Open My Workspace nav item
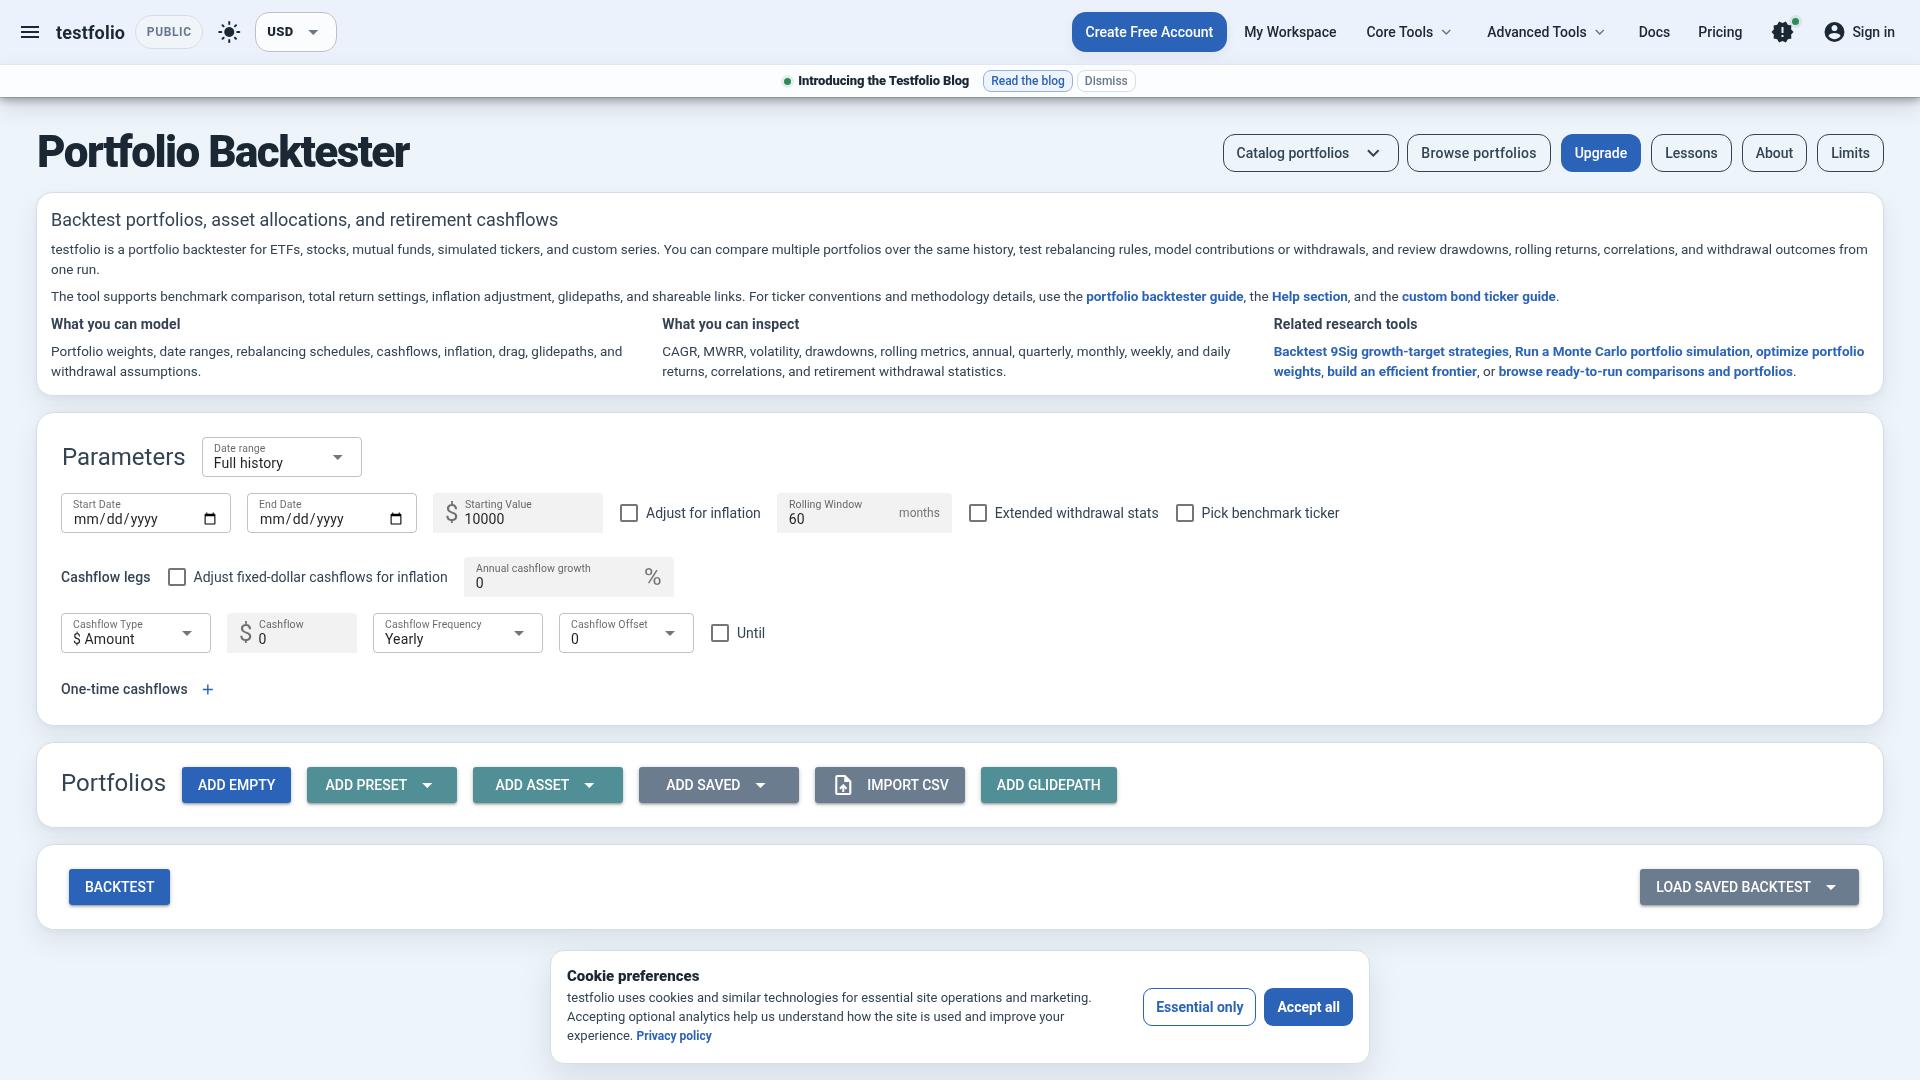This screenshot has height=1080, width=1920. pyautogui.click(x=1290, y=32)
